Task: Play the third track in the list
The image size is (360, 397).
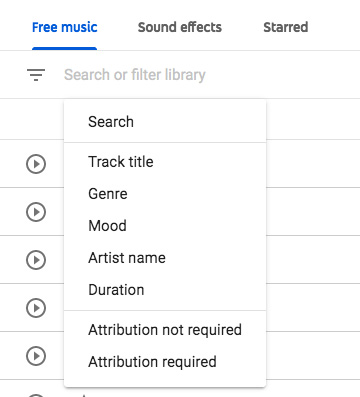Action: pos(36,260)
